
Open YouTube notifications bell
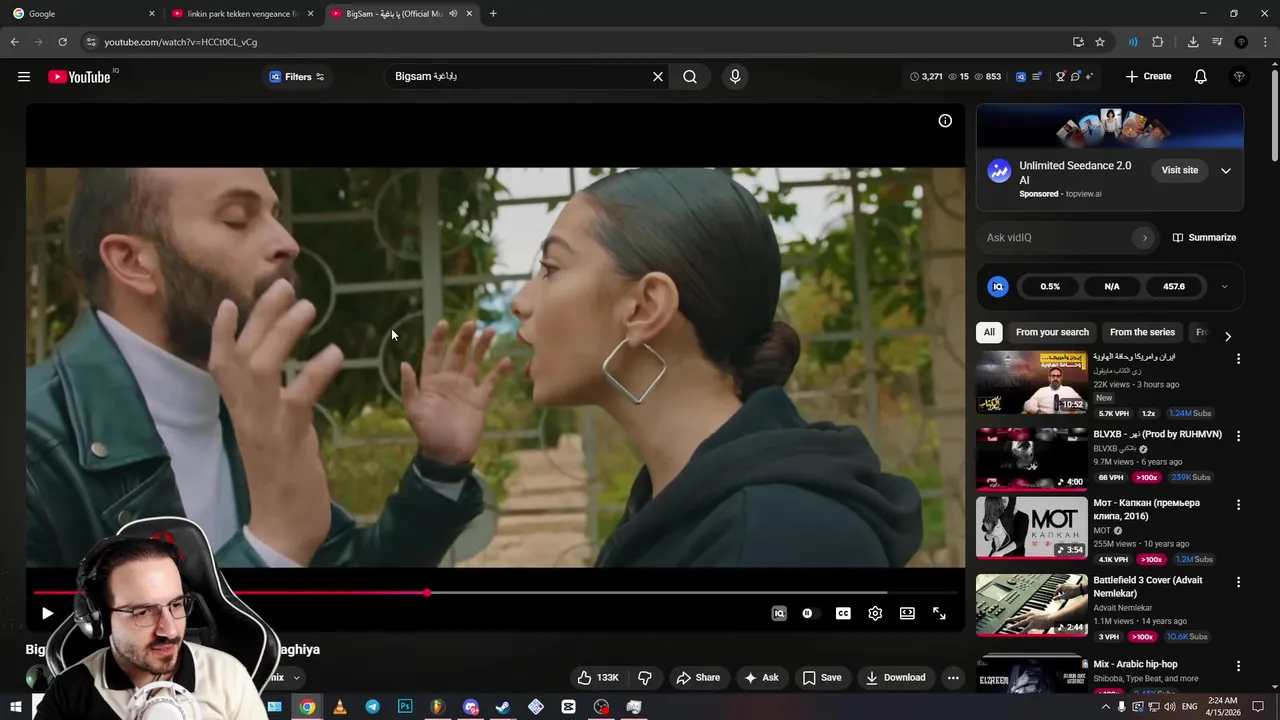click(x=1201, y=77)
